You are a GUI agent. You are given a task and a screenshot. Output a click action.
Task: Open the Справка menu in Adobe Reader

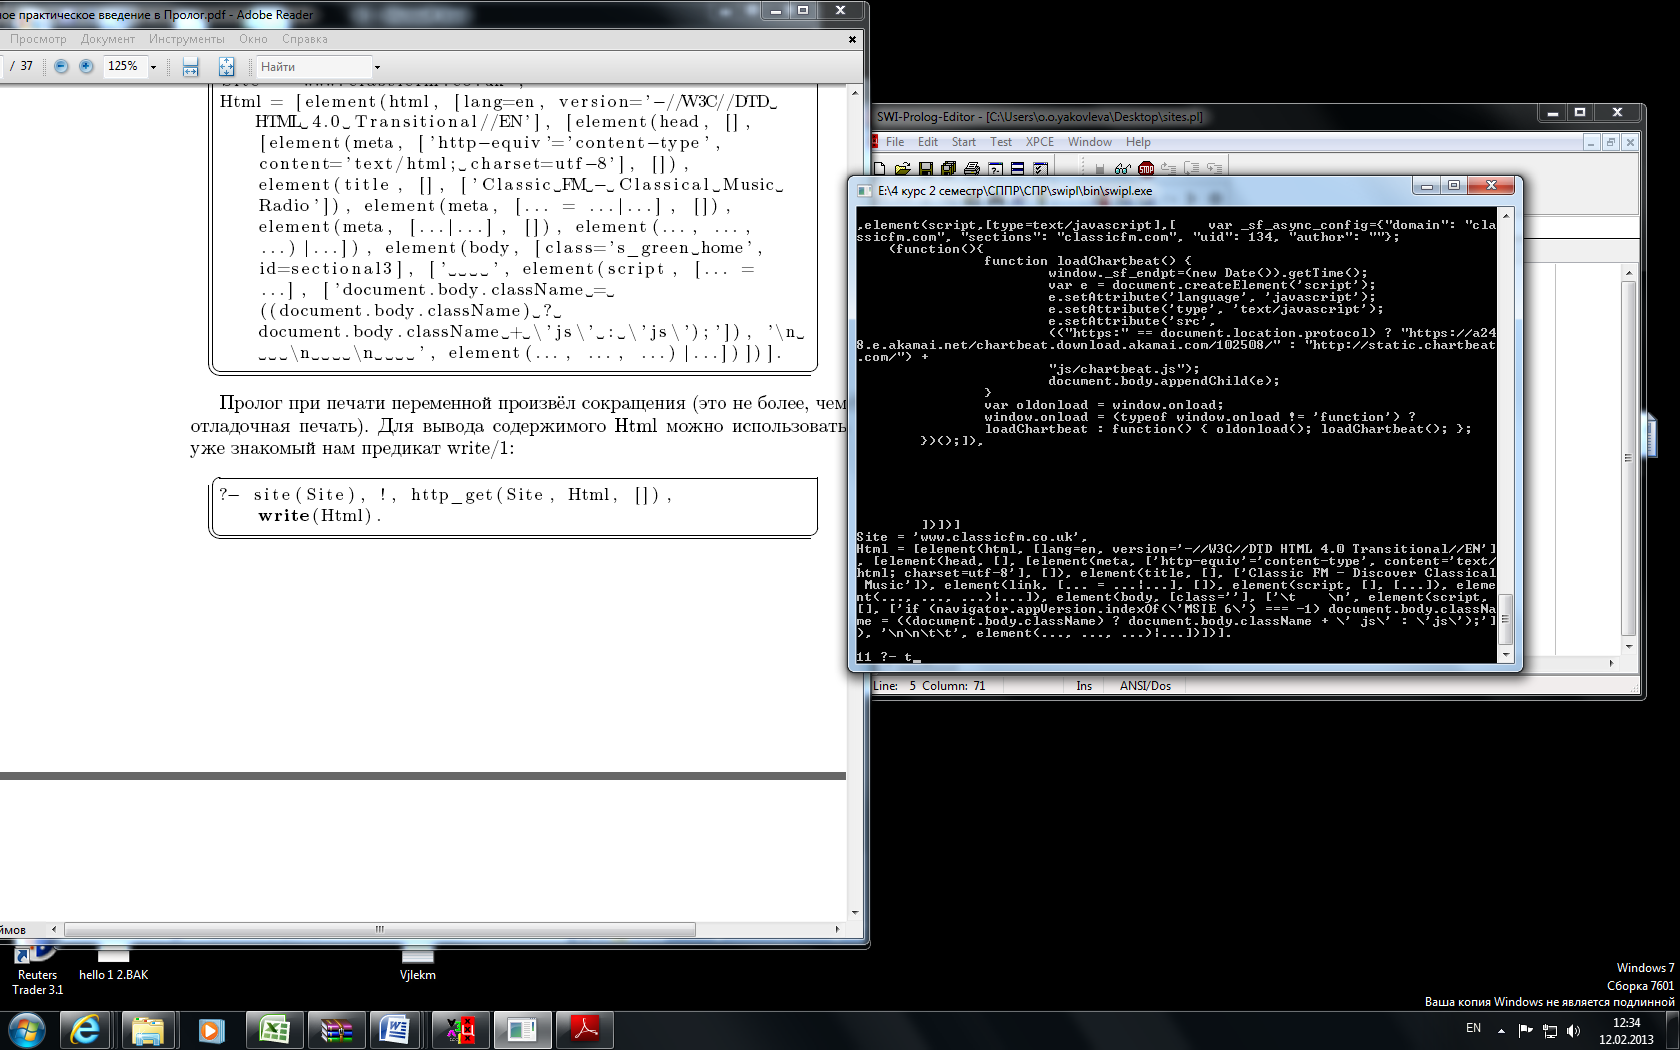(305, 39)
